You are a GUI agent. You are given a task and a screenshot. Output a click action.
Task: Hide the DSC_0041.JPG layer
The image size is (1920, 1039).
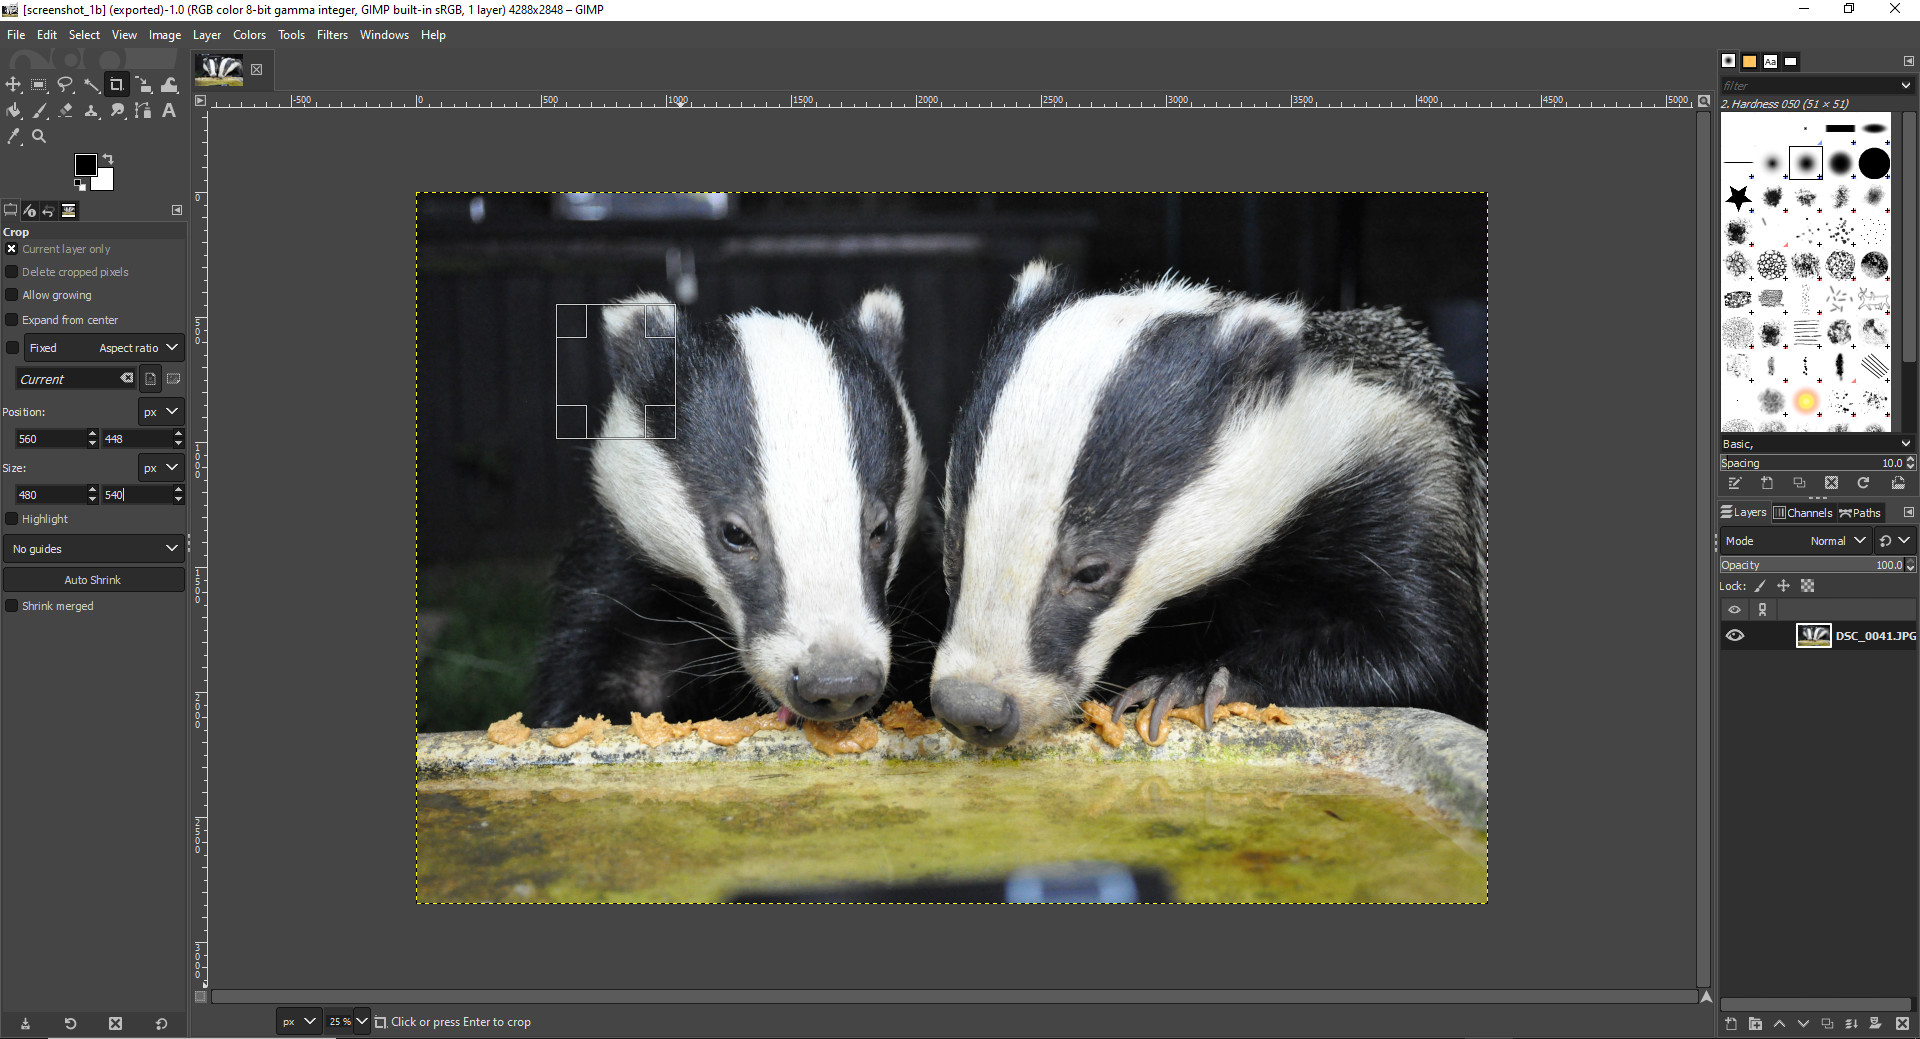[1735, 636]
